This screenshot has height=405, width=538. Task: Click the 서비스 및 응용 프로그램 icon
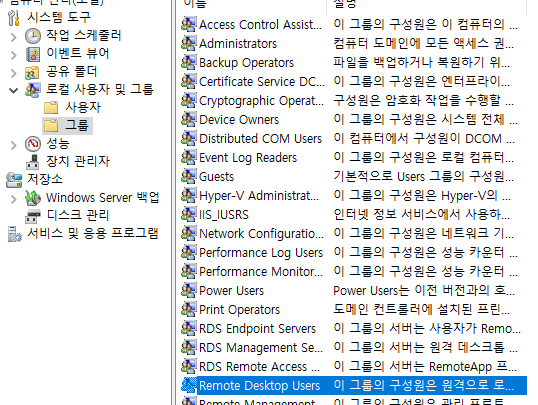click(x=14, y=234)
